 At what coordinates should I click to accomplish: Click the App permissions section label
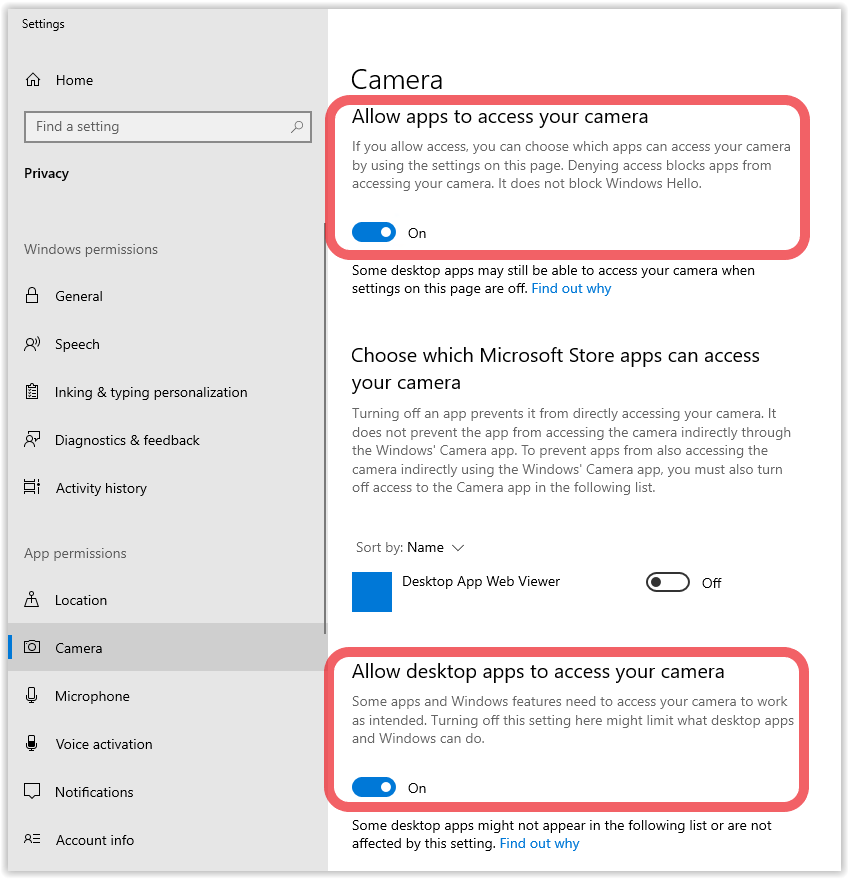click(75, 553)
